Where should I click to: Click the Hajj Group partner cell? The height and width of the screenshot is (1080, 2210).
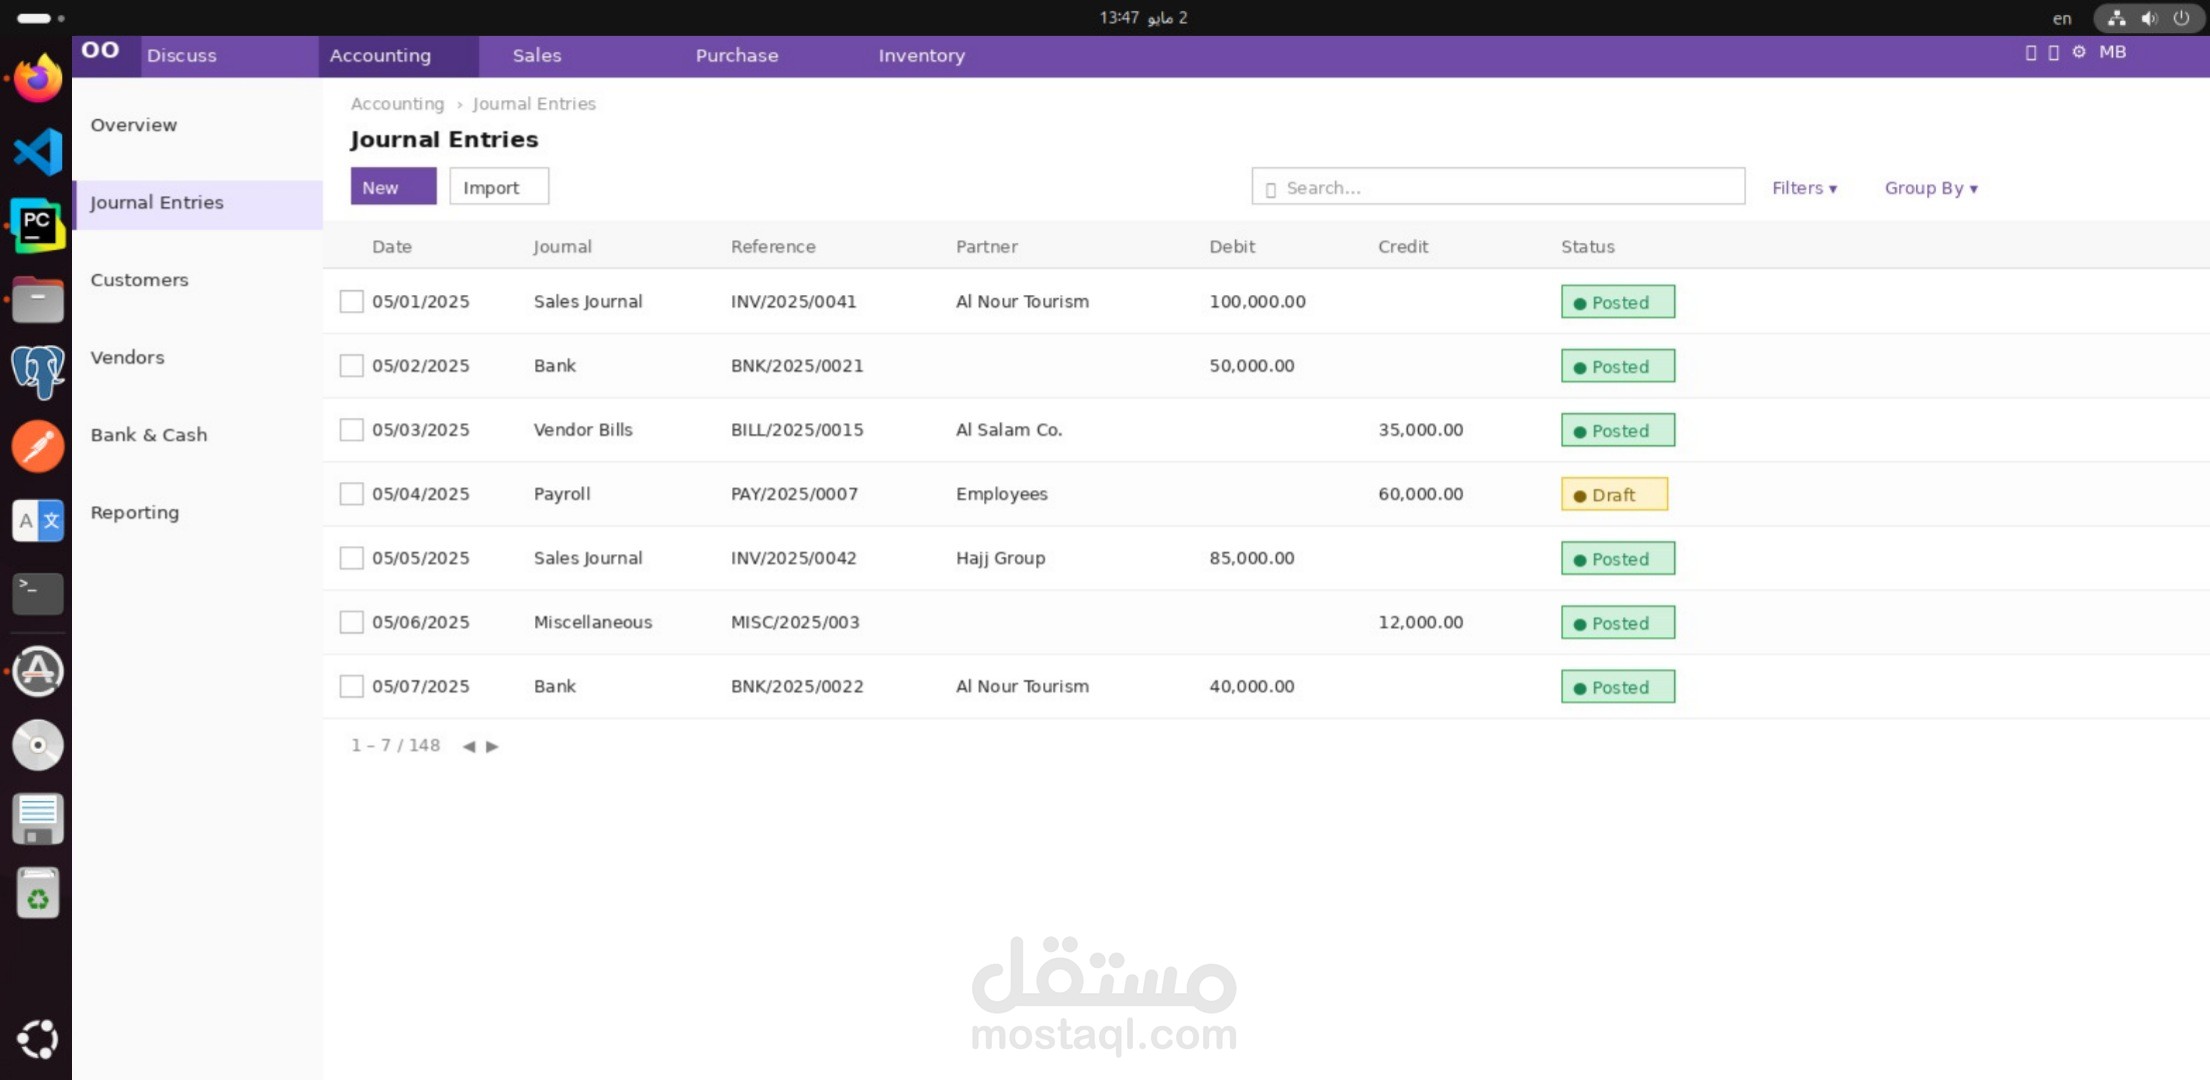pyautogui.click(x=1000, y=558)
